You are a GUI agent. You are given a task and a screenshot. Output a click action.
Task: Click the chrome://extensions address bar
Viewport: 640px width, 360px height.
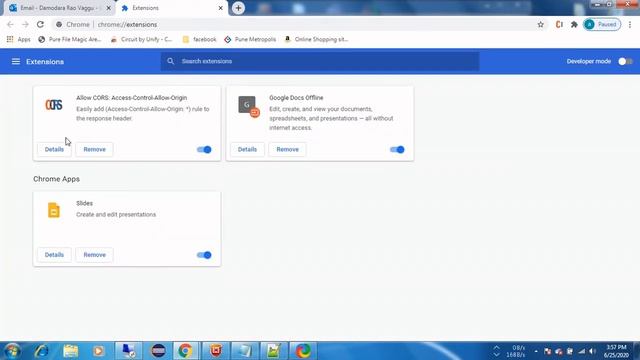(298, 24)
